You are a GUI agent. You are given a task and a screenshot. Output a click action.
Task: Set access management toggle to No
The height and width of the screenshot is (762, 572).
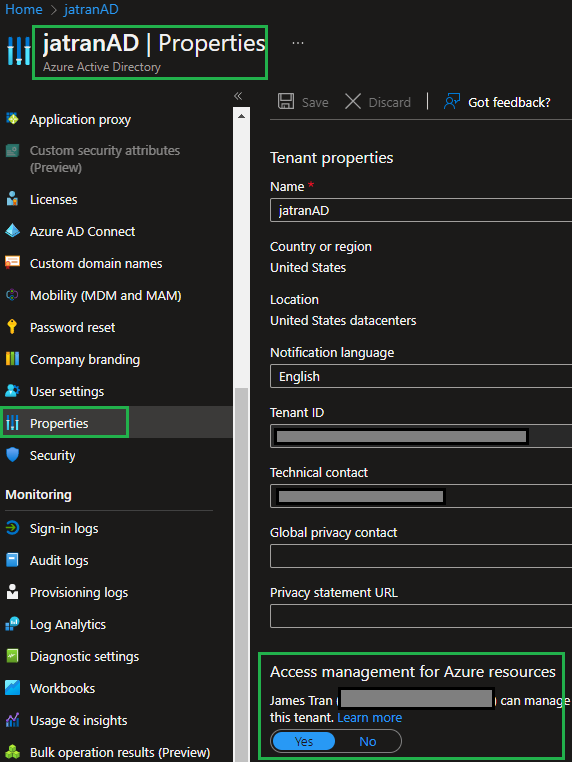368,741
